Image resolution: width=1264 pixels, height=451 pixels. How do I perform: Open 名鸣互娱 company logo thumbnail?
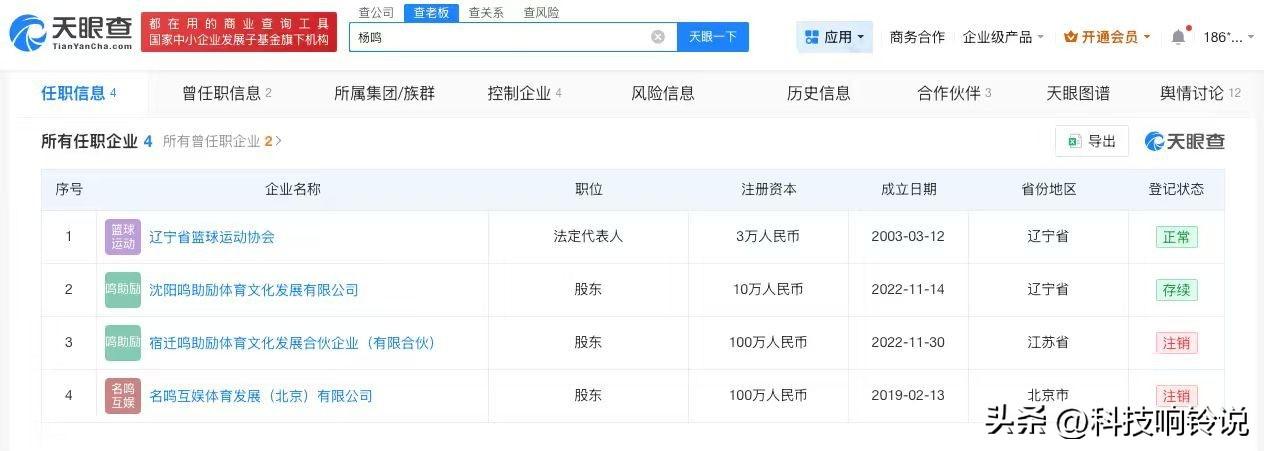point(123,396)
